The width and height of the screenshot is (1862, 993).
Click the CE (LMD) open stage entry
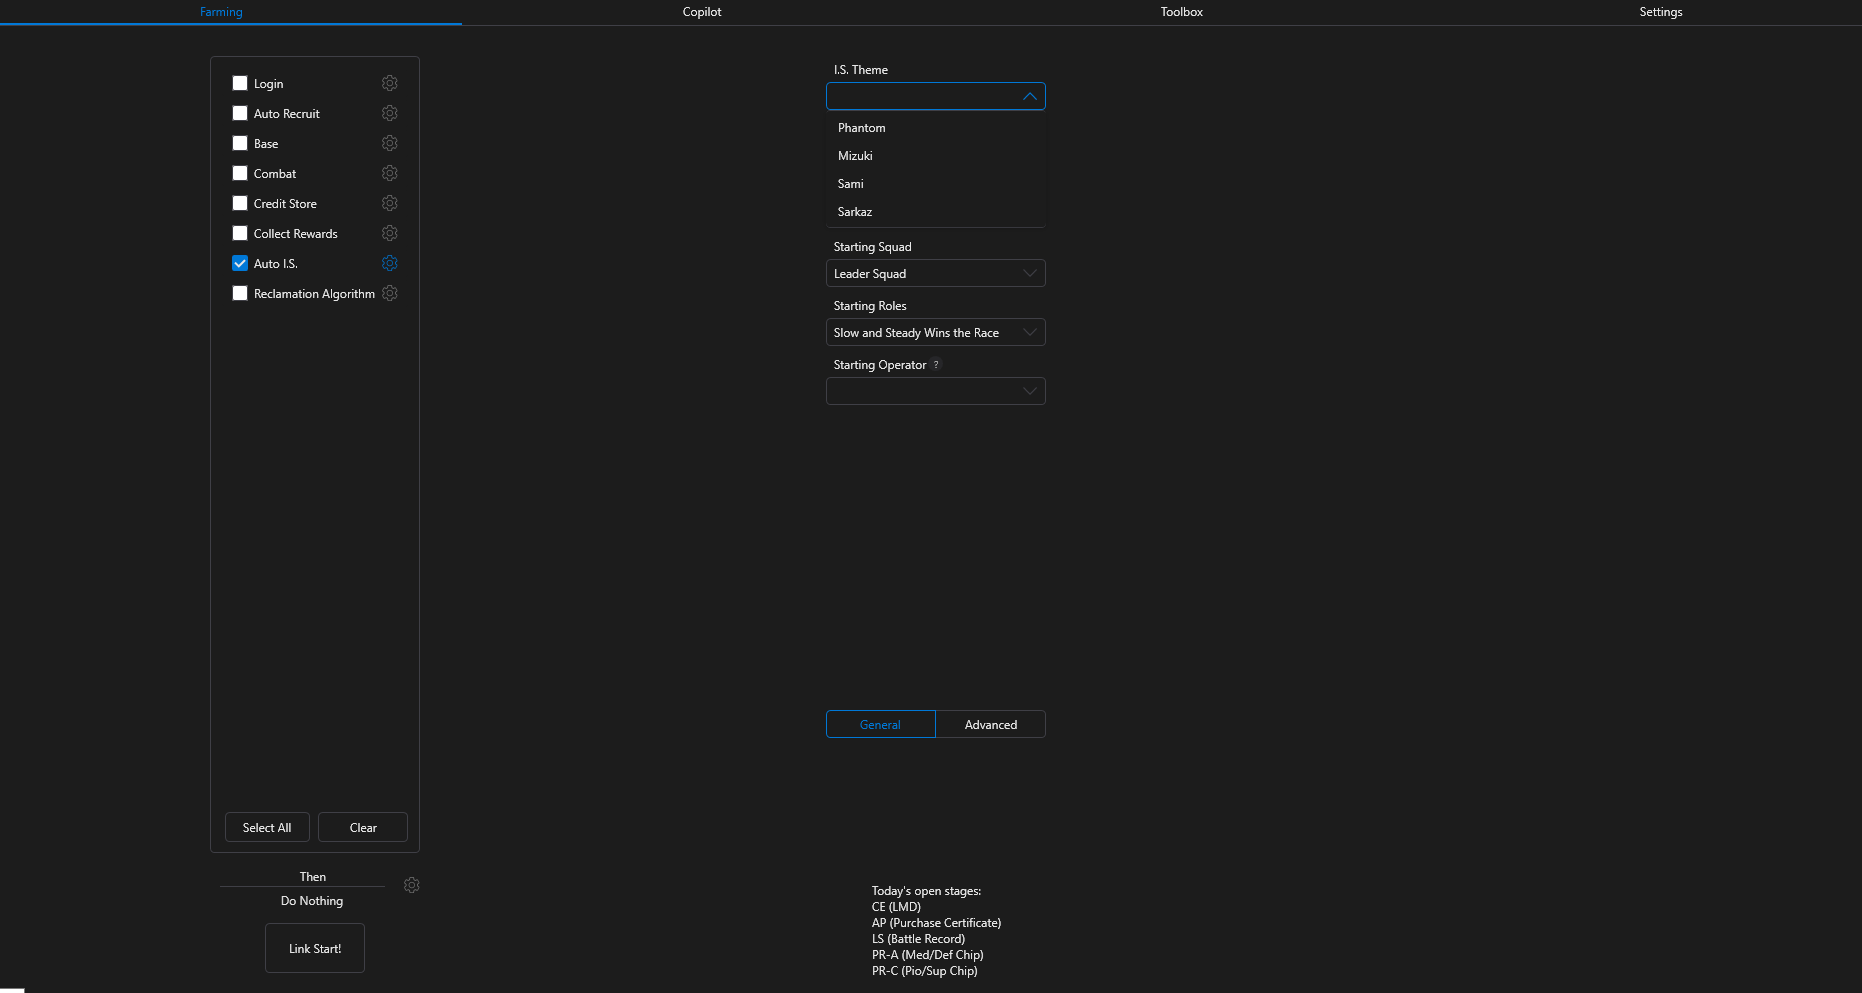point(896,907)
